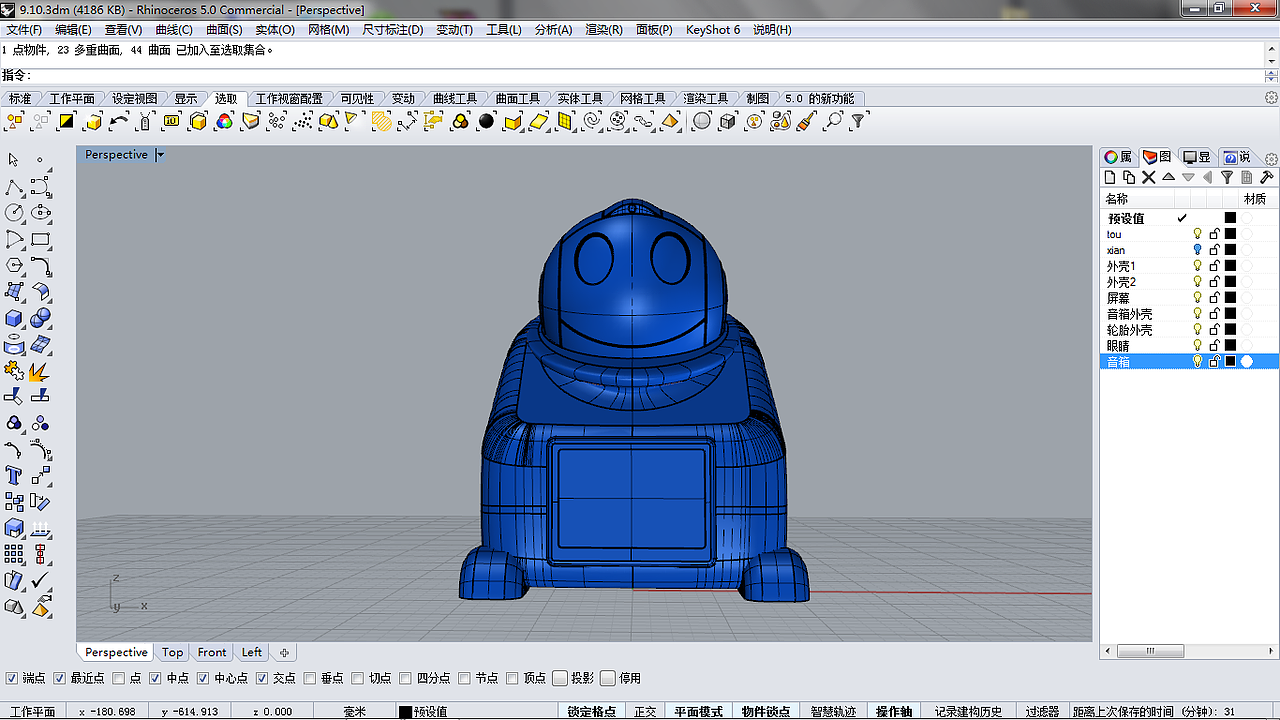Click the check mark tool icon
The image size is (1280, 720).
(41, 580)
